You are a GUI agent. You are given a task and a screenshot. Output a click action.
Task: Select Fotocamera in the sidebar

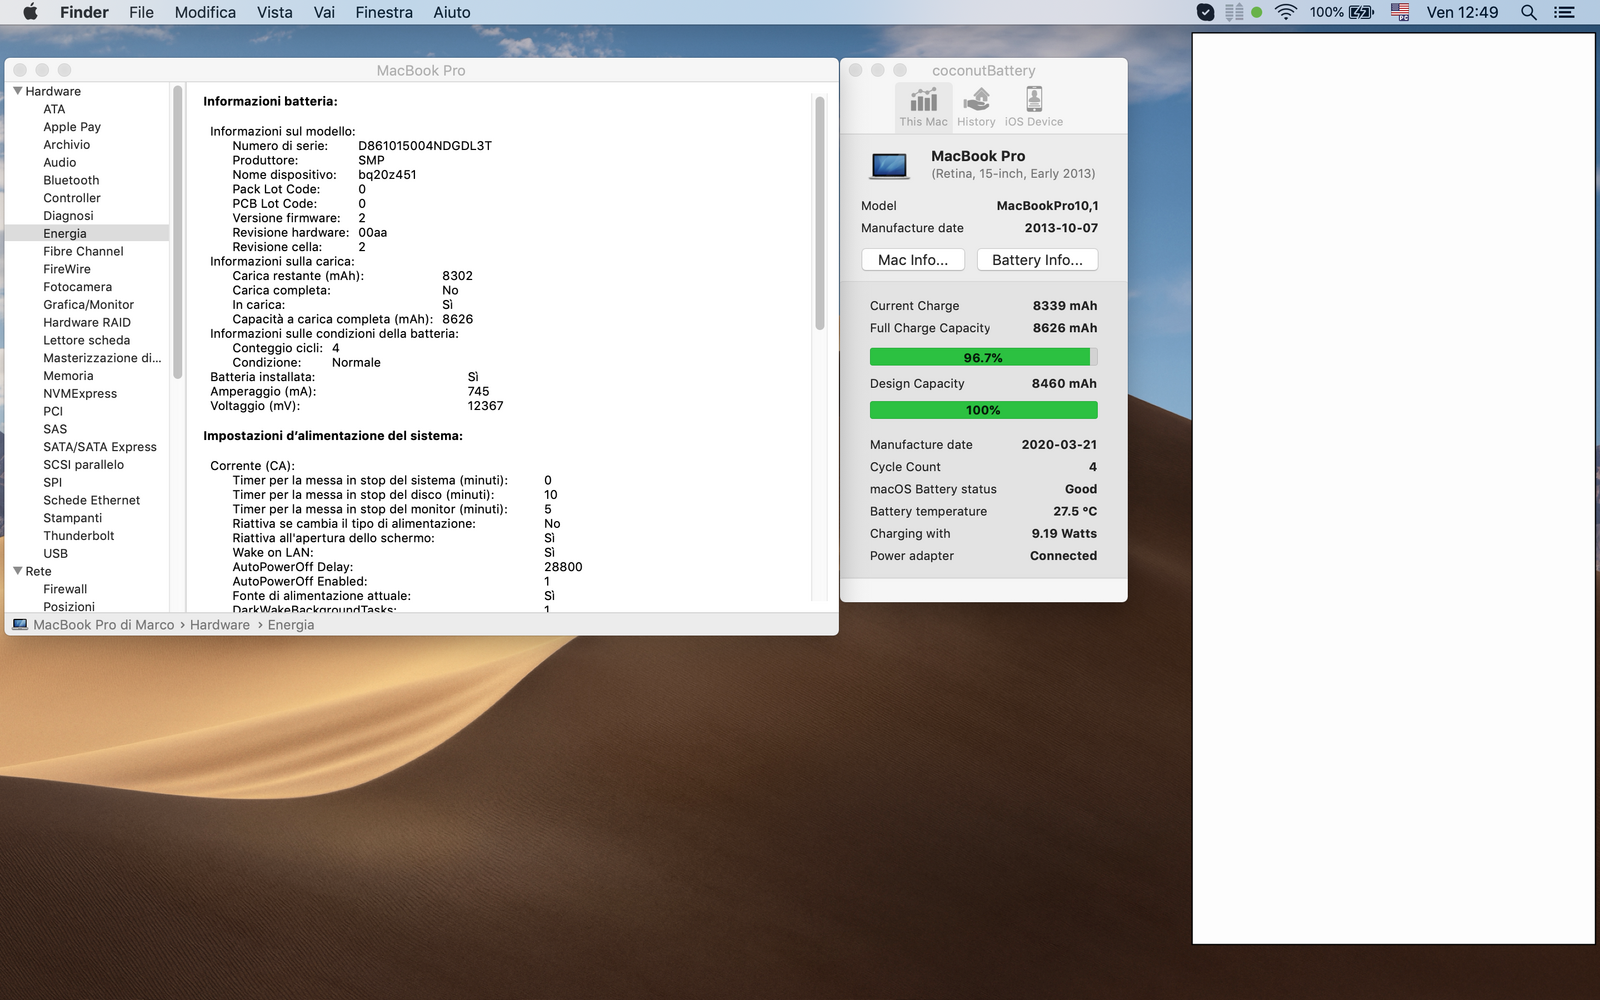(x=77, y=286)
